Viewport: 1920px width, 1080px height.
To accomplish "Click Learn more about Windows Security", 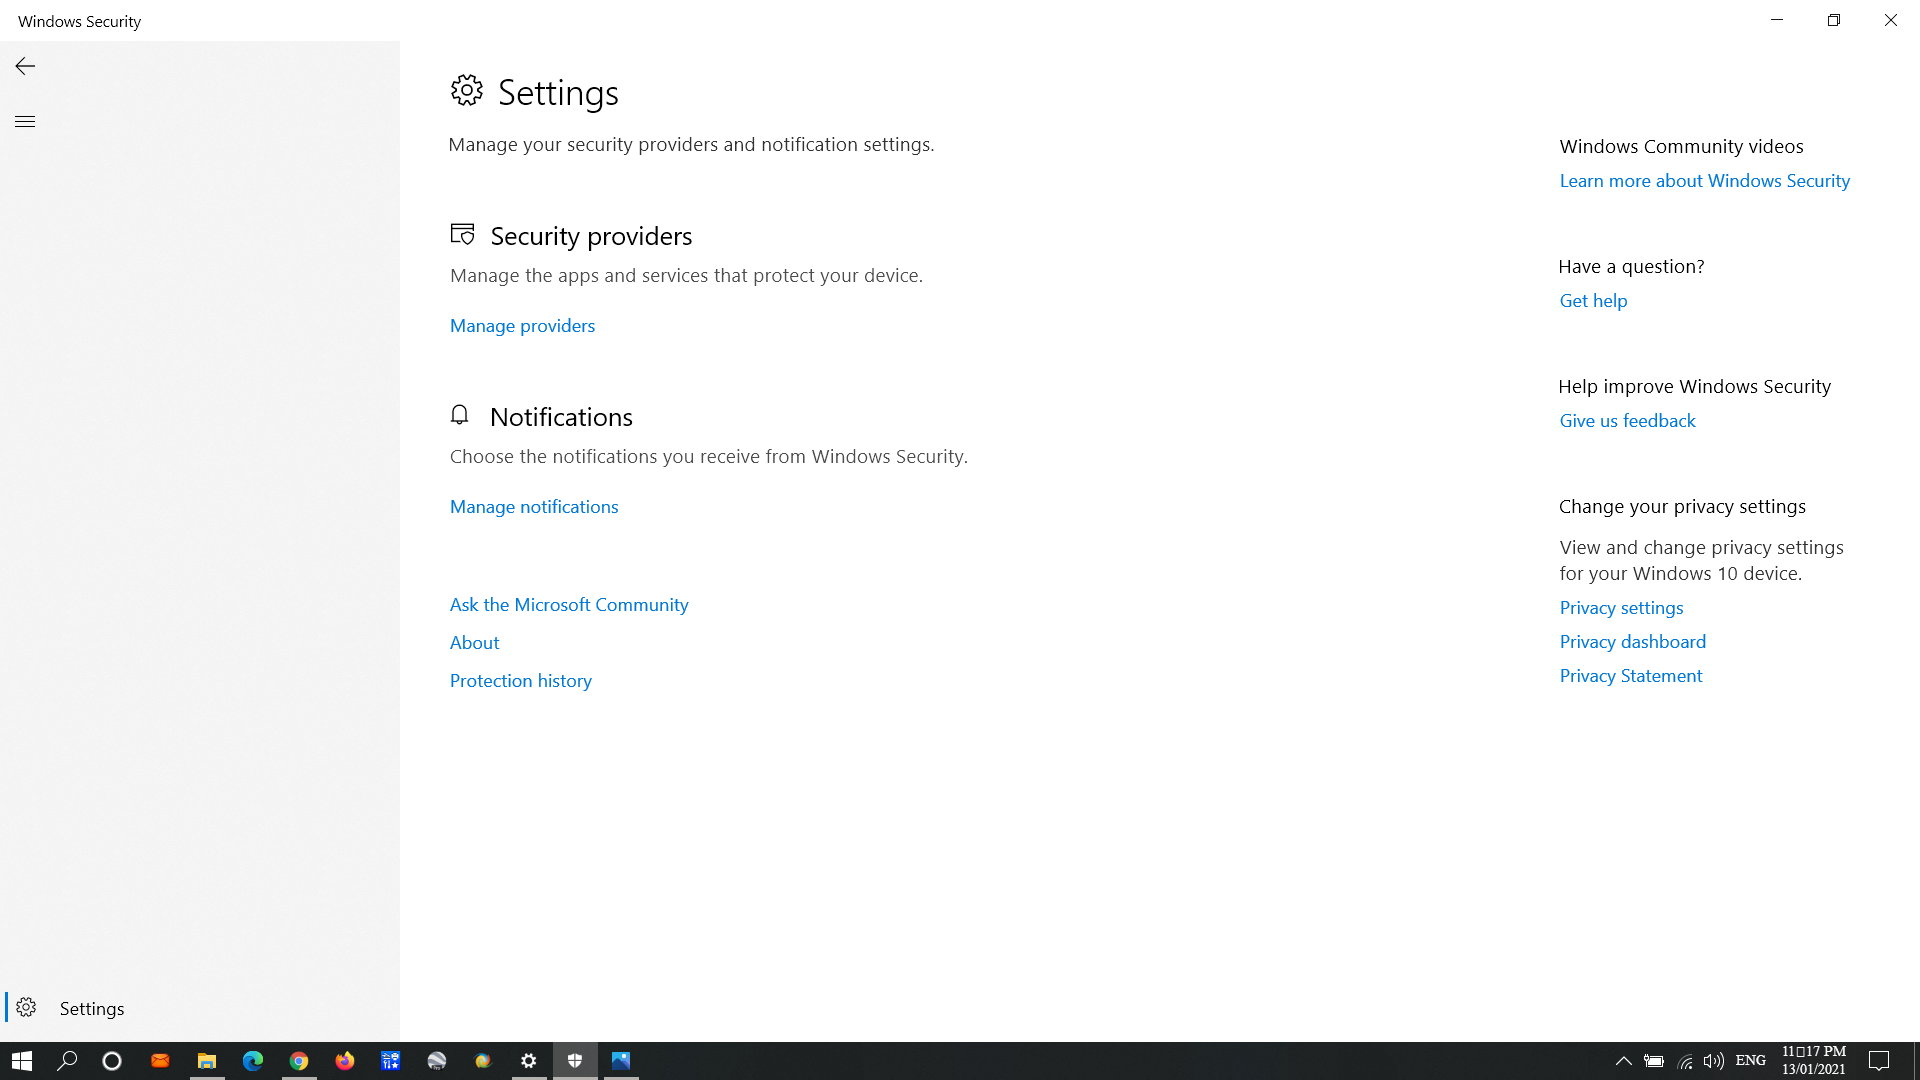I will tap(1704, 181).
